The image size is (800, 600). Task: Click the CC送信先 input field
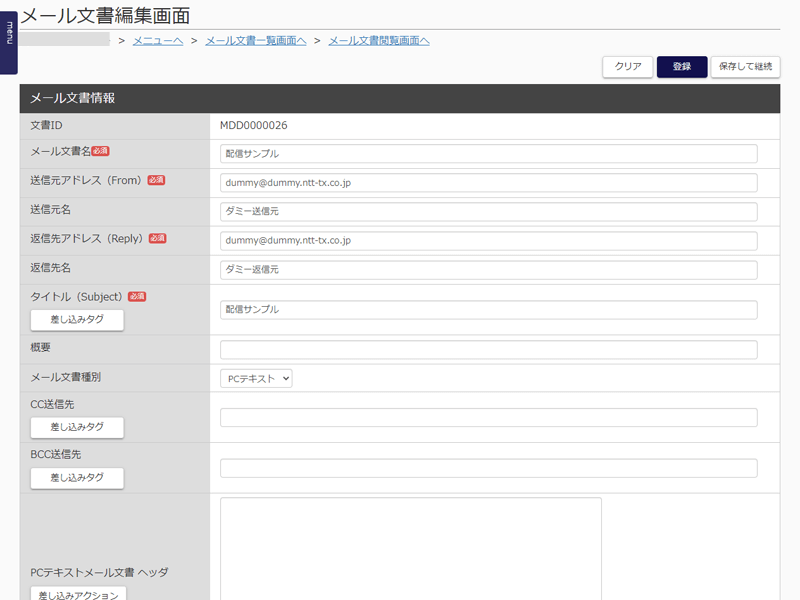(488, 417)
